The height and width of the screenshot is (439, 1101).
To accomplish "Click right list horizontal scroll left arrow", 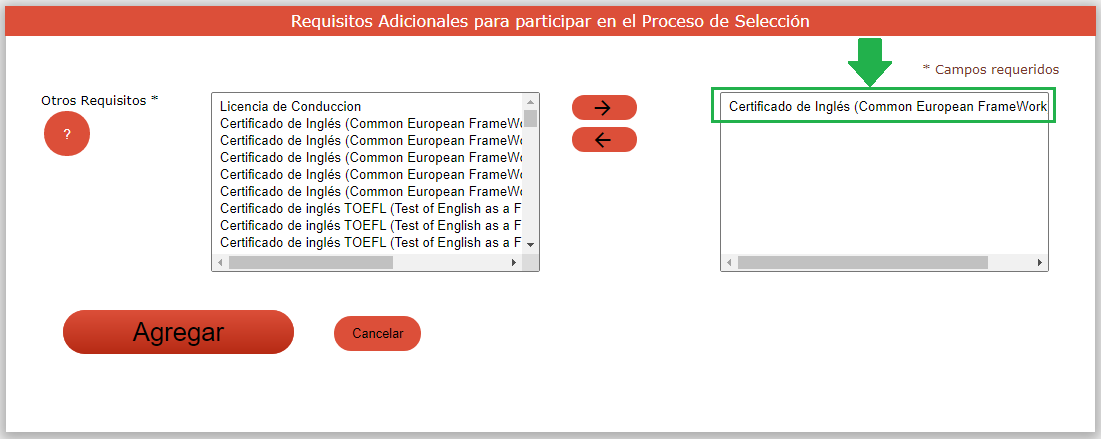I will click(x=729, y=262).
